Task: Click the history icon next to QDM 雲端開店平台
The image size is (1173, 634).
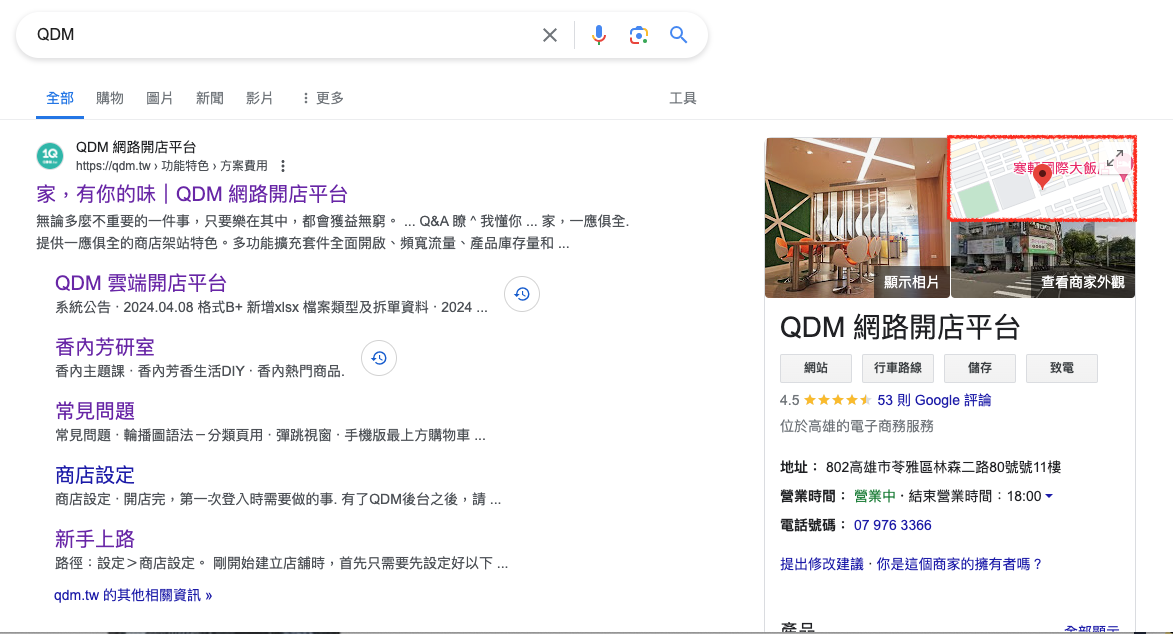Action: [521, 294]
